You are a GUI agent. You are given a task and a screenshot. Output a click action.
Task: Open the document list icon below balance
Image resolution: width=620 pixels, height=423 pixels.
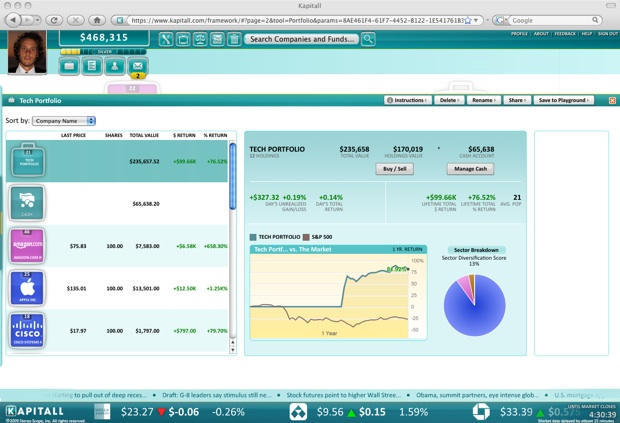[x=92, y=66]
